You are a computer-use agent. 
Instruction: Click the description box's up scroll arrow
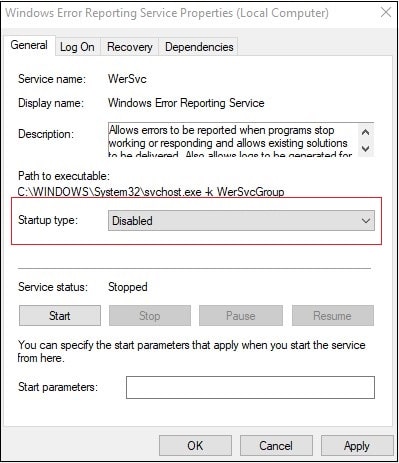[x=365, y=132]
